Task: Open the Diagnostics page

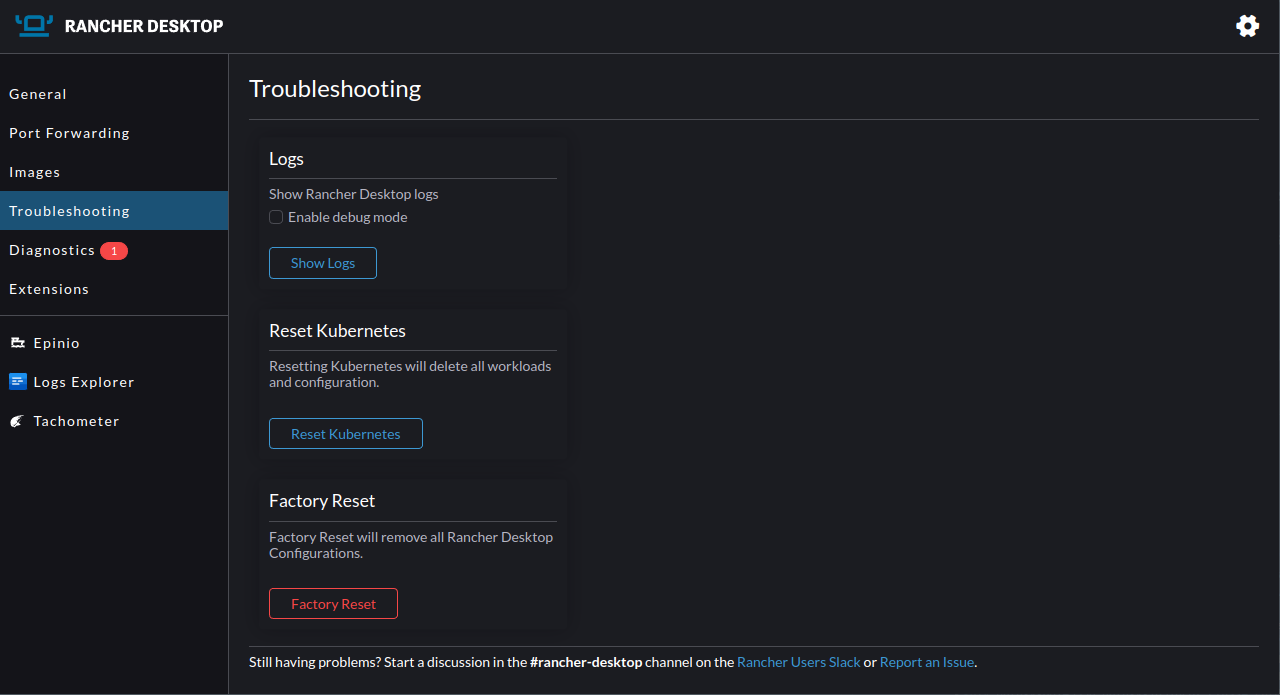Action: 52,250
